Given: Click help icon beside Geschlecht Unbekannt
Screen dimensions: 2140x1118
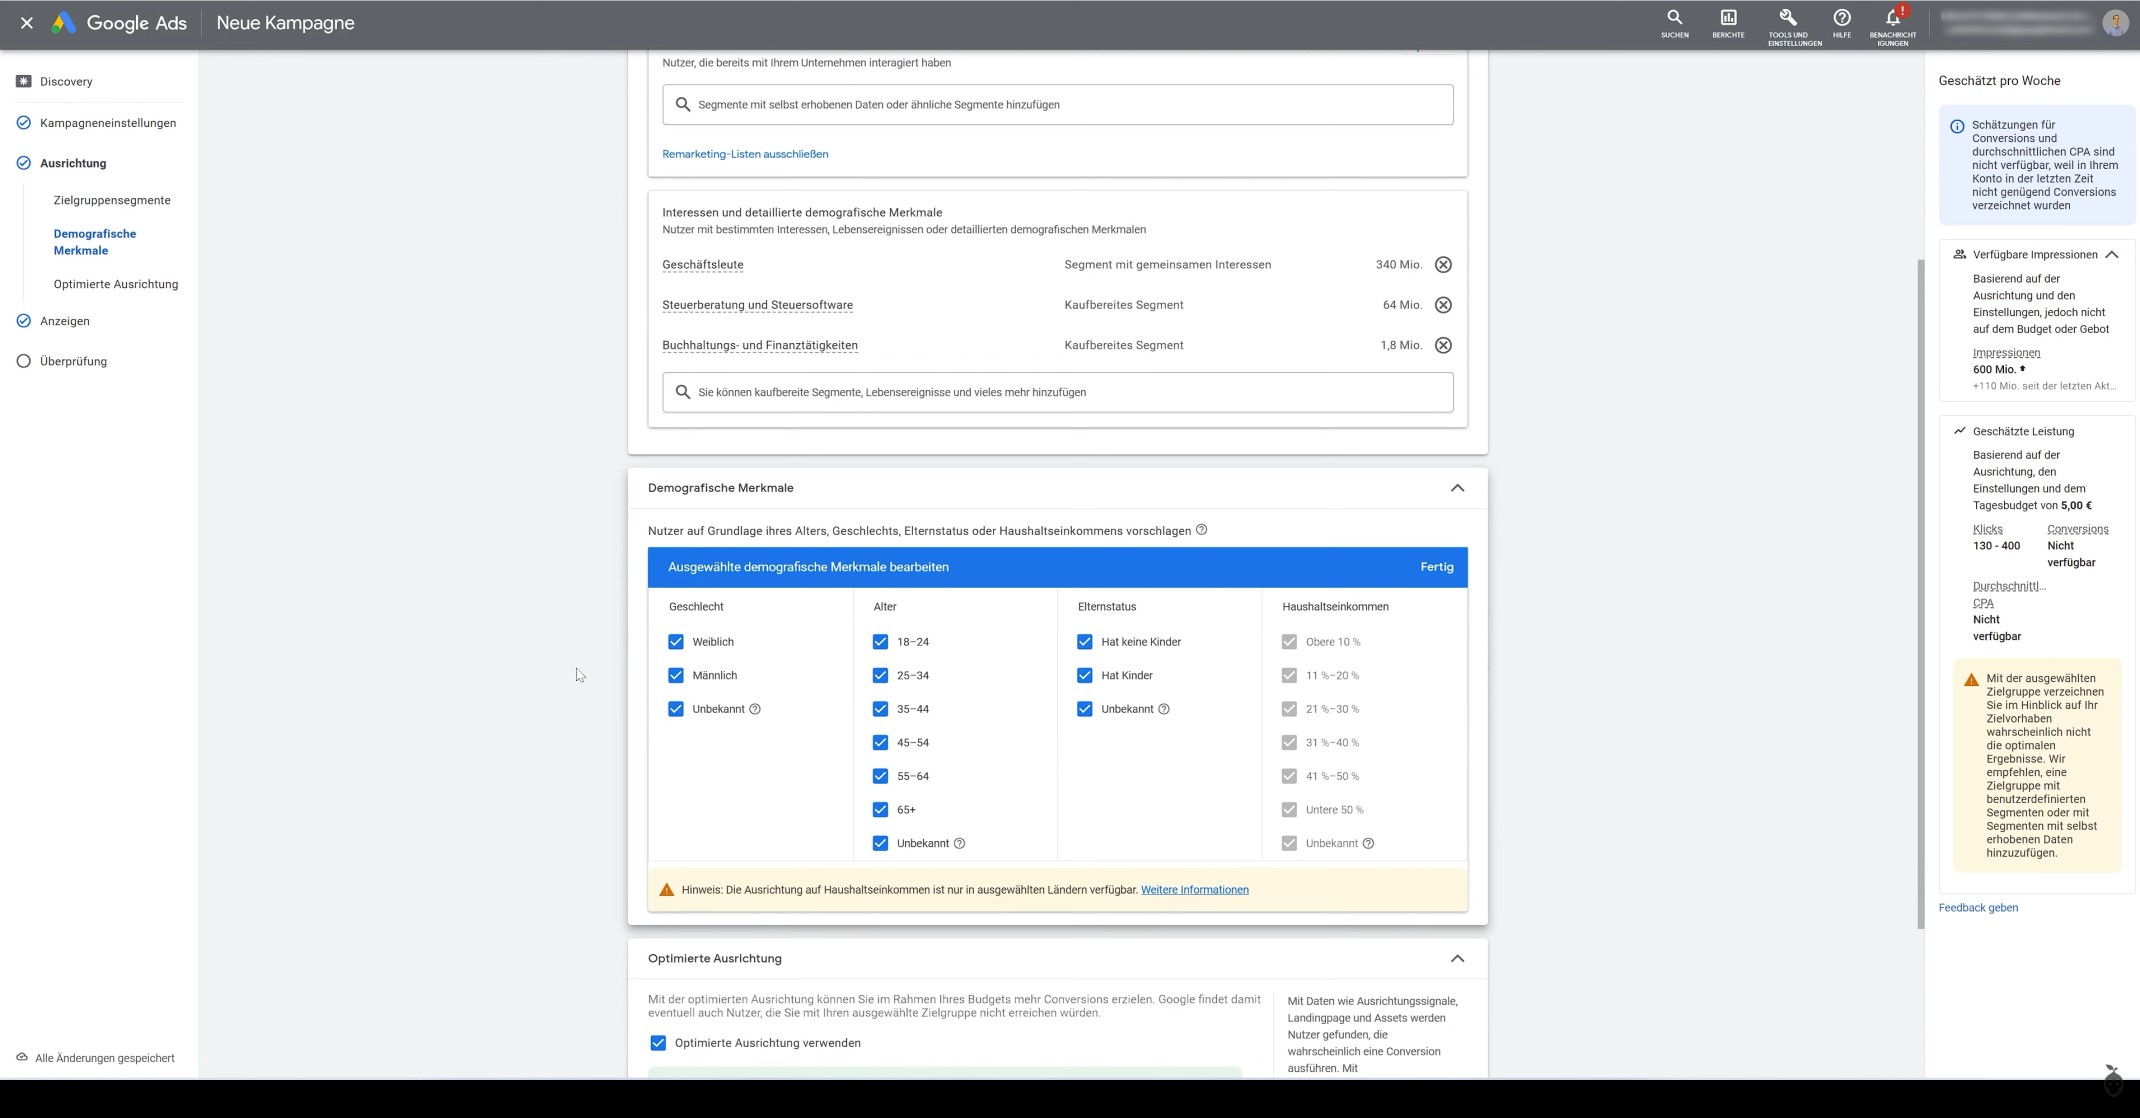Looking at the screenshot, I should coord(755,709).
